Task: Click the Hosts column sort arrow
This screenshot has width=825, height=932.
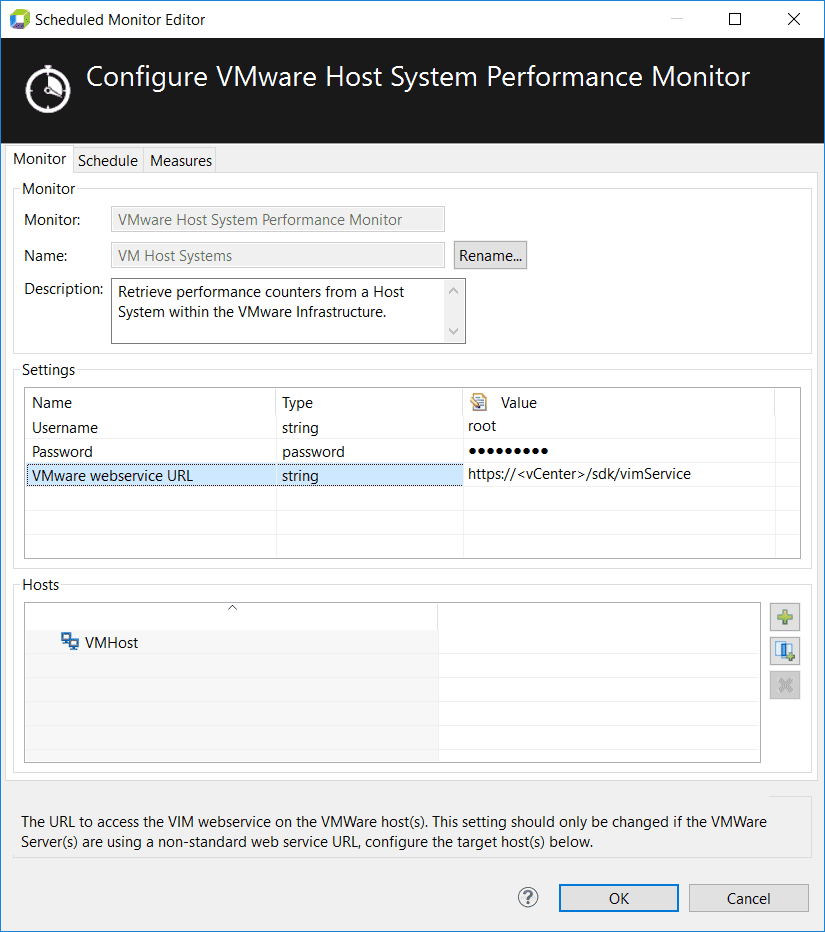Action: pyautogui.click(x=232, y=607)
